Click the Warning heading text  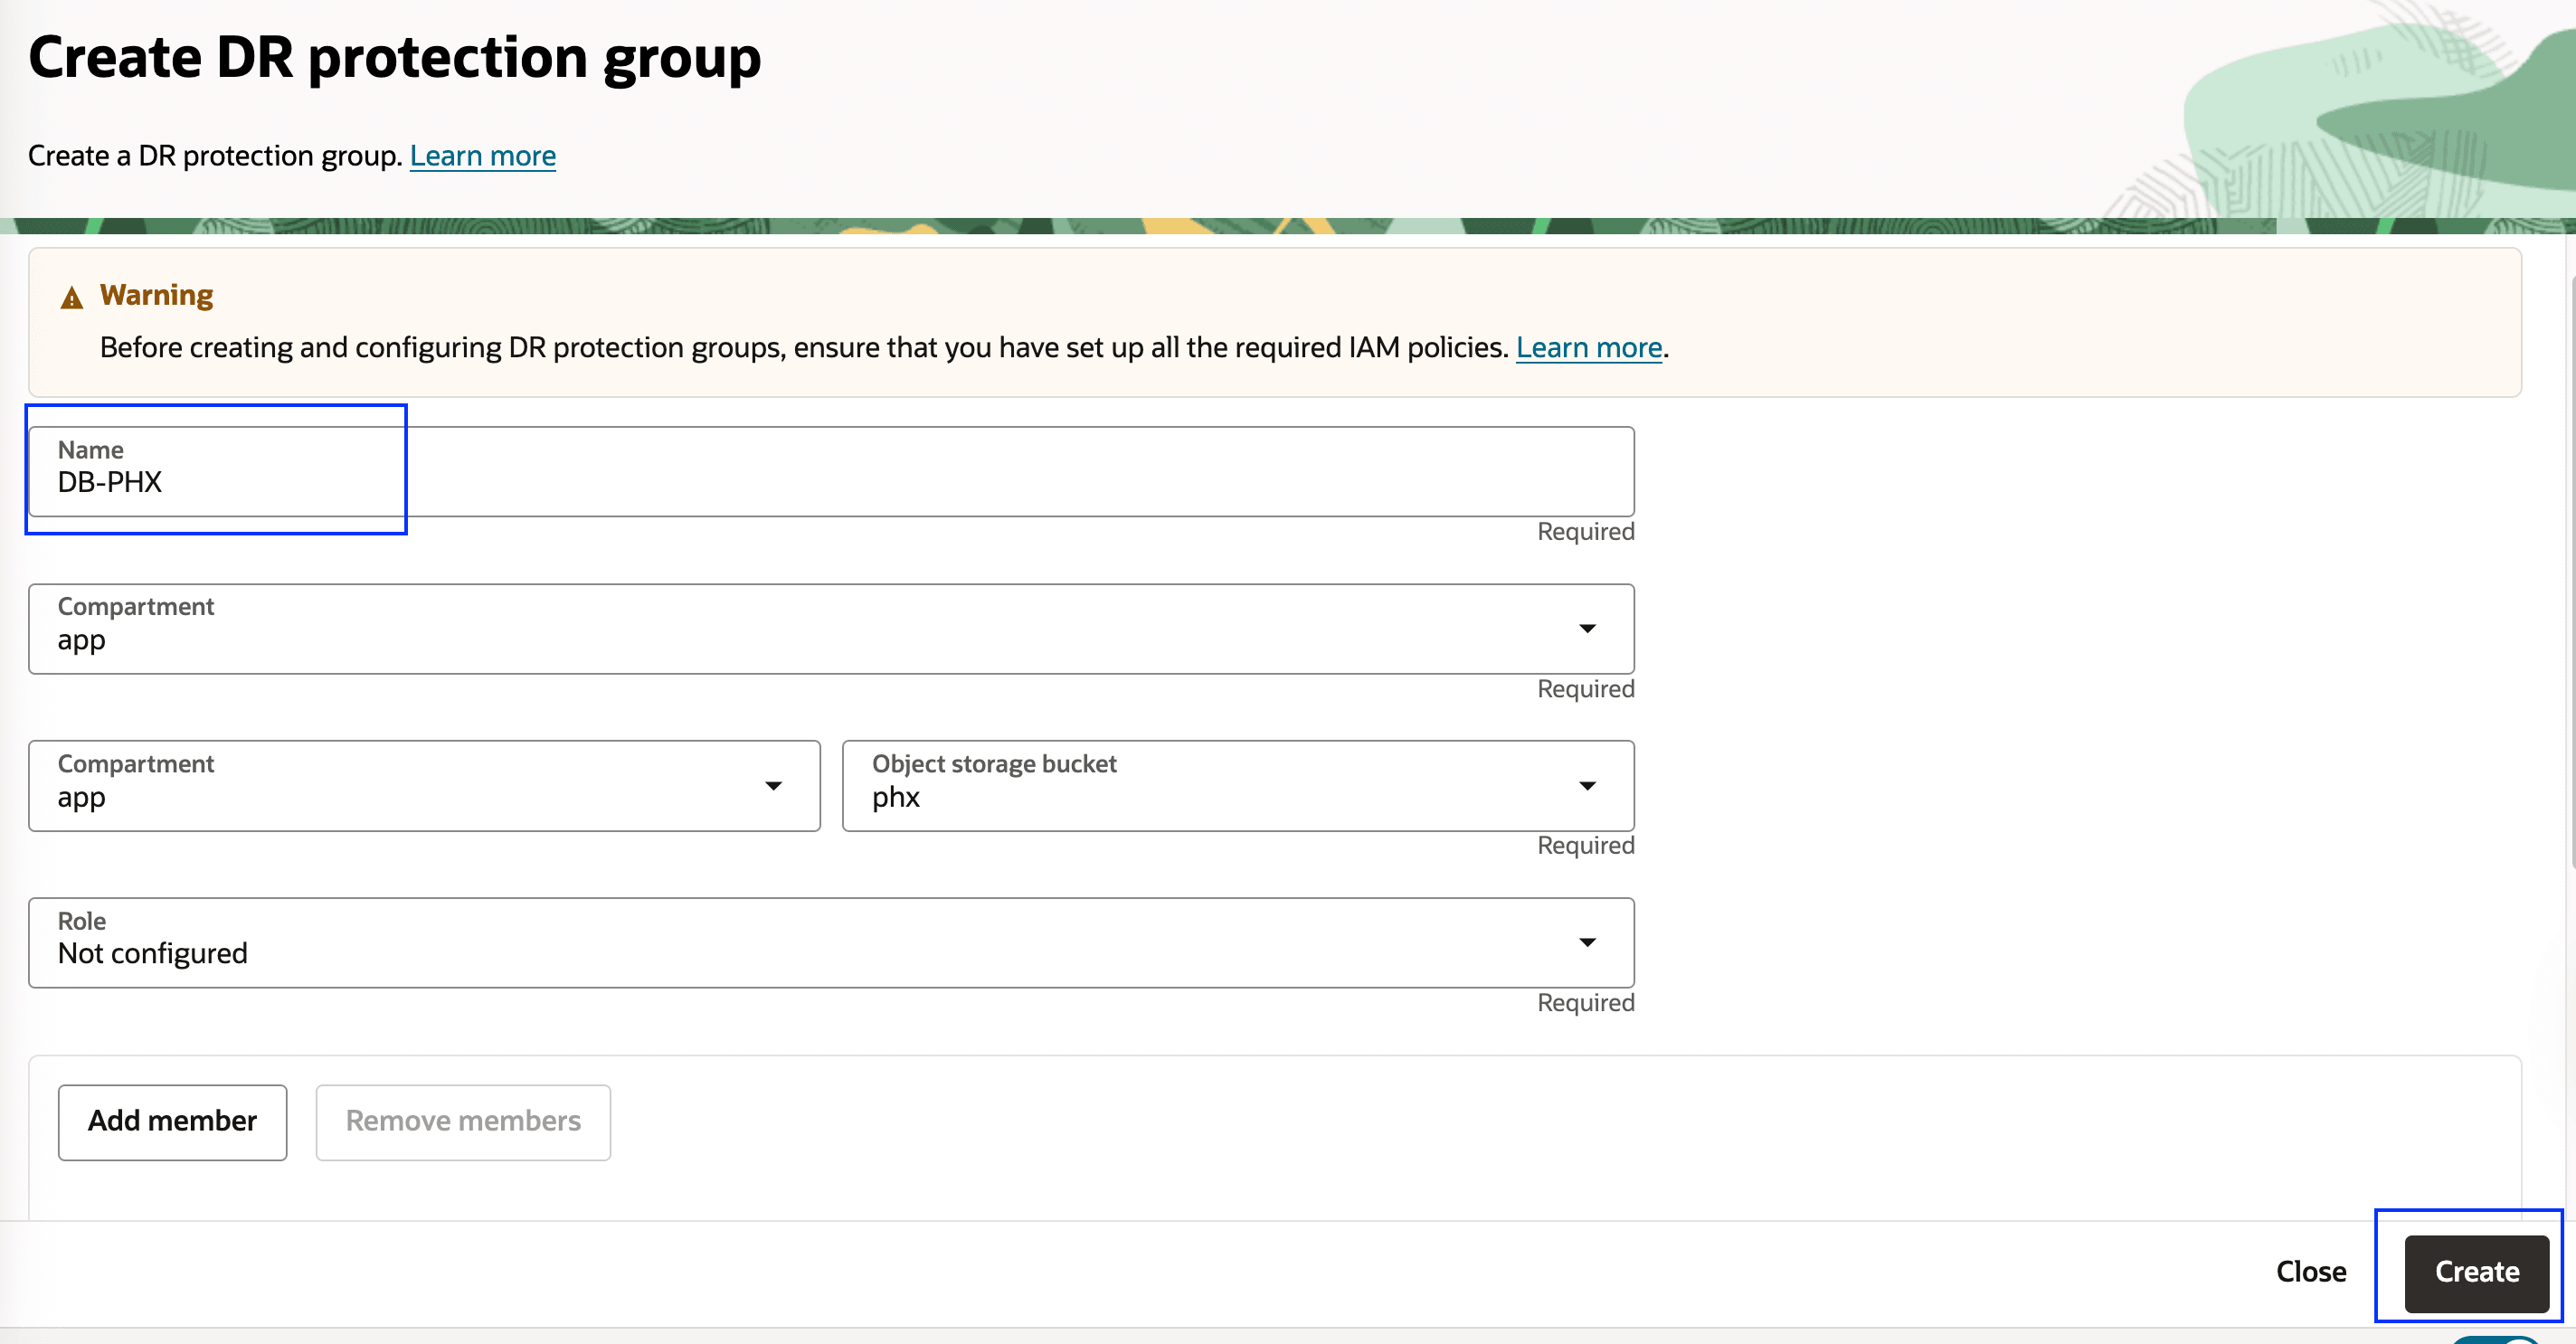click(x=156, y=295)
